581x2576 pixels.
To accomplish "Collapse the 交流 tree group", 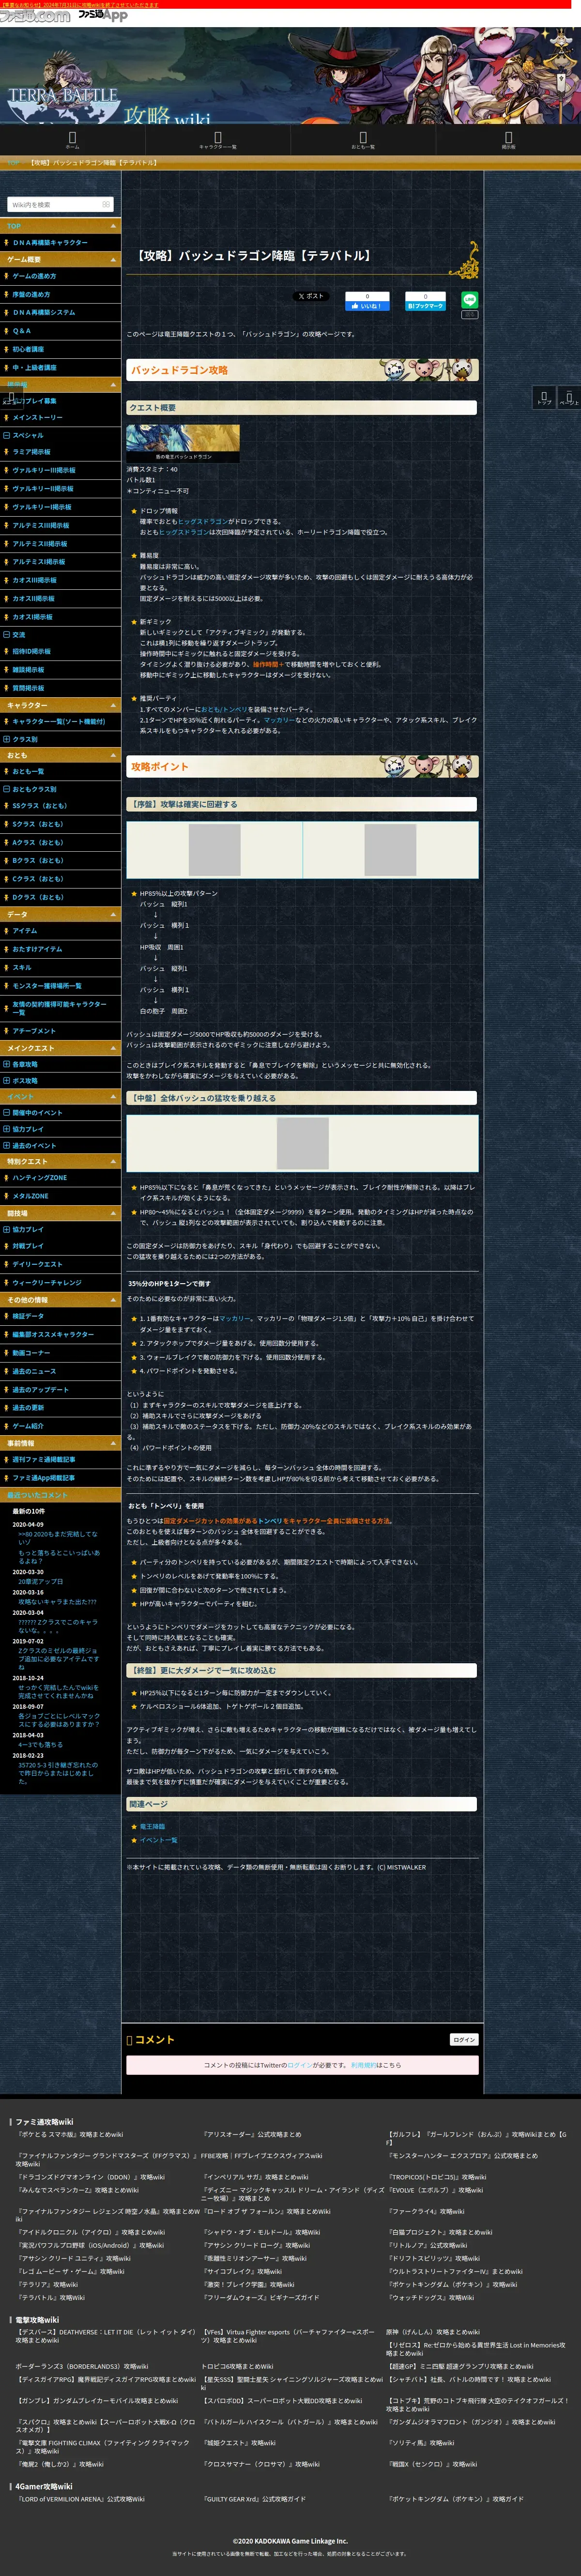I will tap(7, 634).
